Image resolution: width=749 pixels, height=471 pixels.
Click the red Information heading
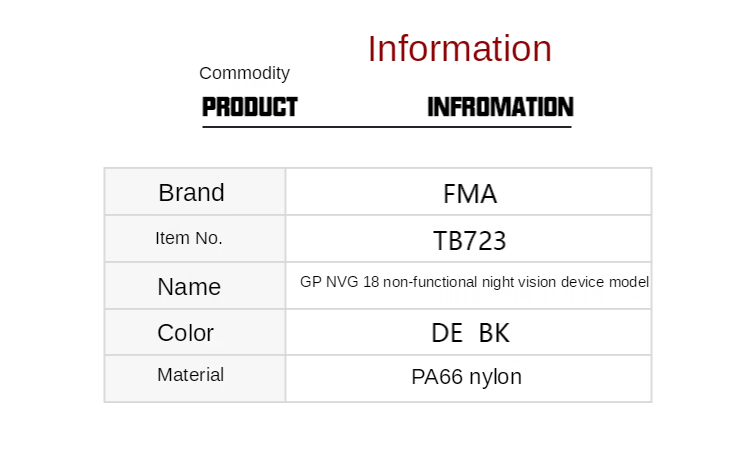[459, 49]
